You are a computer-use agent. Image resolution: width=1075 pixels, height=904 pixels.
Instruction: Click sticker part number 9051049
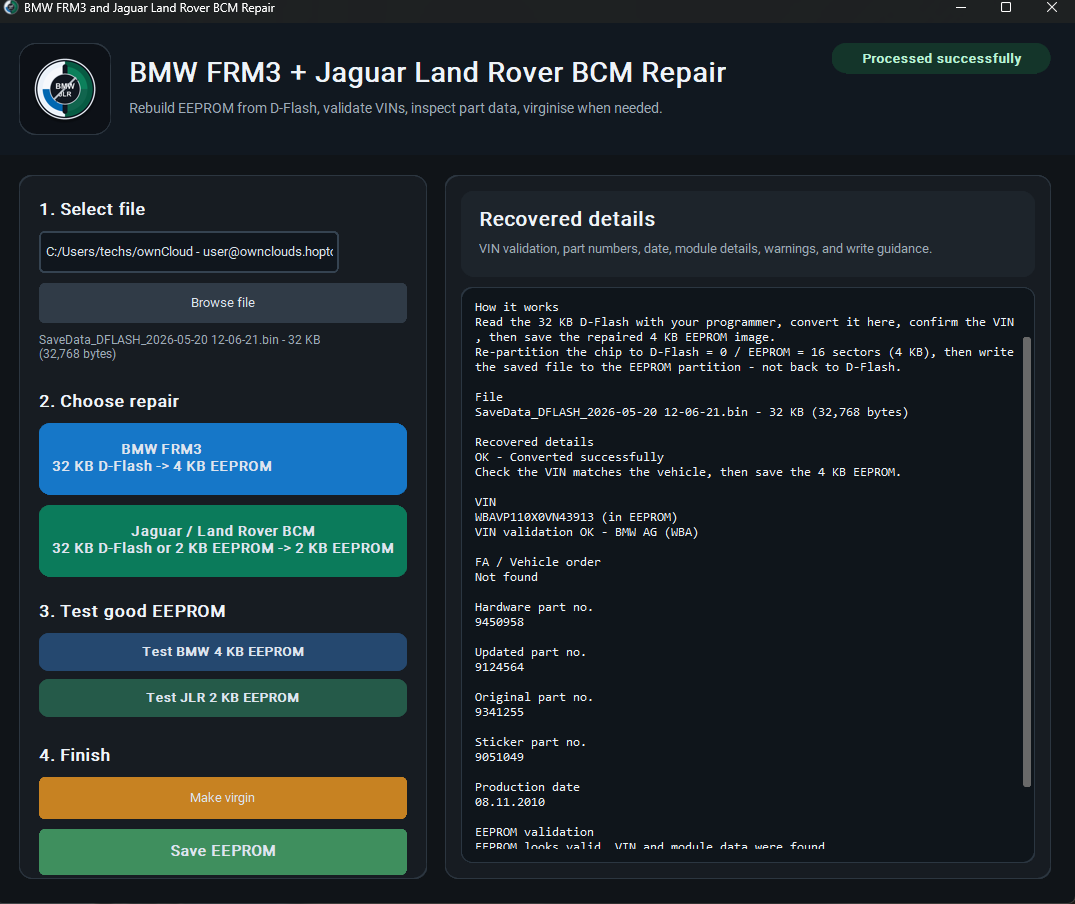pyautogui.click(x=499, y=757)
